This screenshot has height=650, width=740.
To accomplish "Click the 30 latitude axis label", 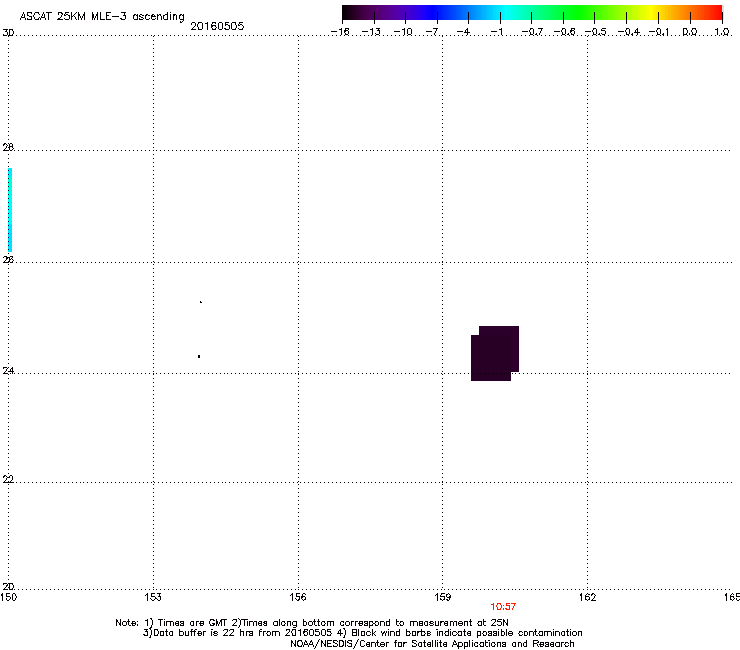I will [8, 33].
